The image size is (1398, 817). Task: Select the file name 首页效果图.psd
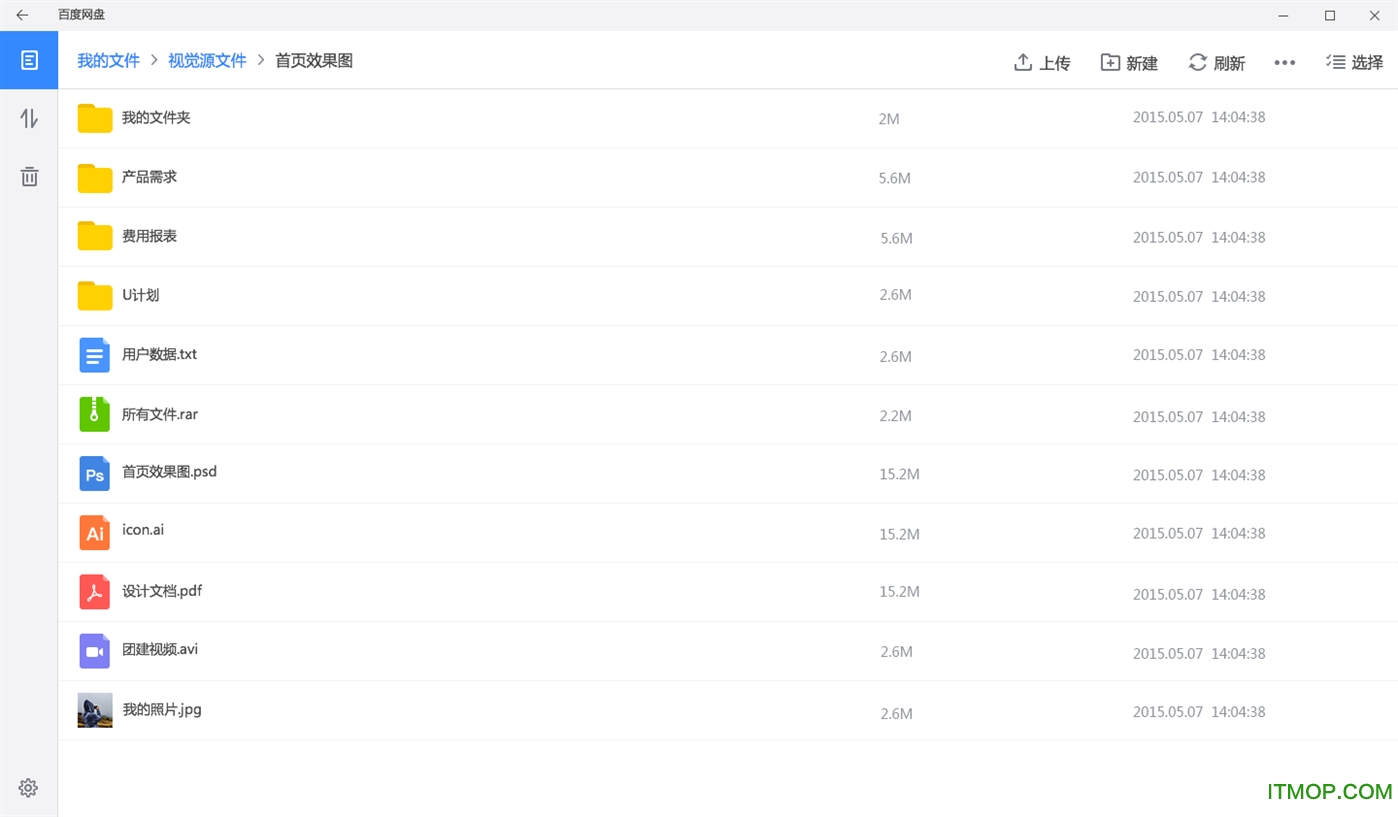169,471
